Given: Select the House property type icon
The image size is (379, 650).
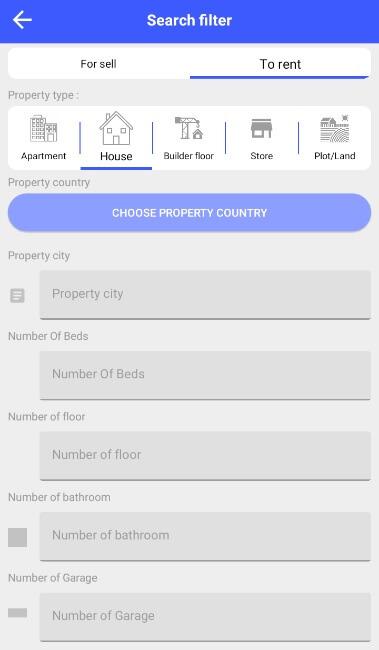Looking at the screenshot, I should point(116,128).
